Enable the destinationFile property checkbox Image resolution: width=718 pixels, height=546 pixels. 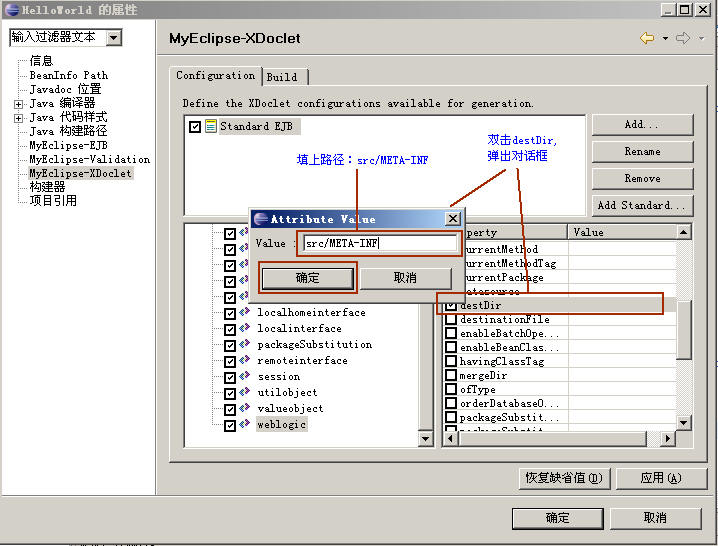[x=451, y=319]
